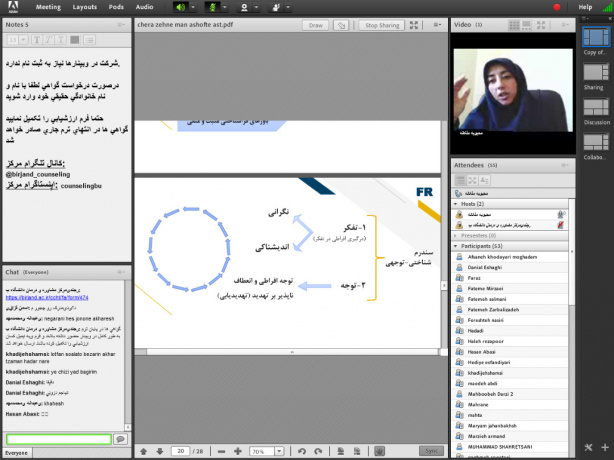Open the Meeting menu
The image size is (614, 460).
(48, 7)
